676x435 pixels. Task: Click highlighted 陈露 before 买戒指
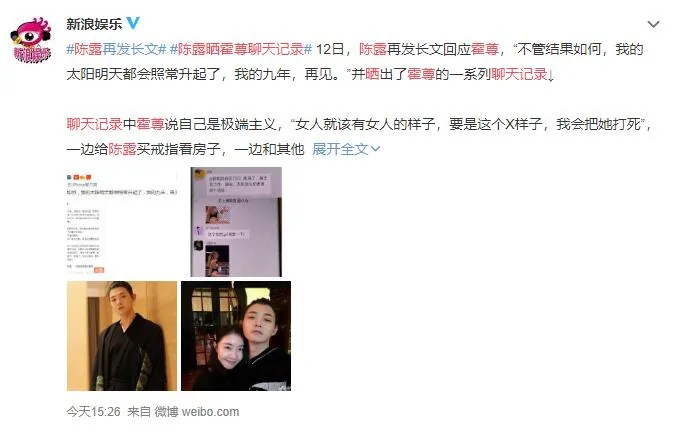(x=122, y=149)
